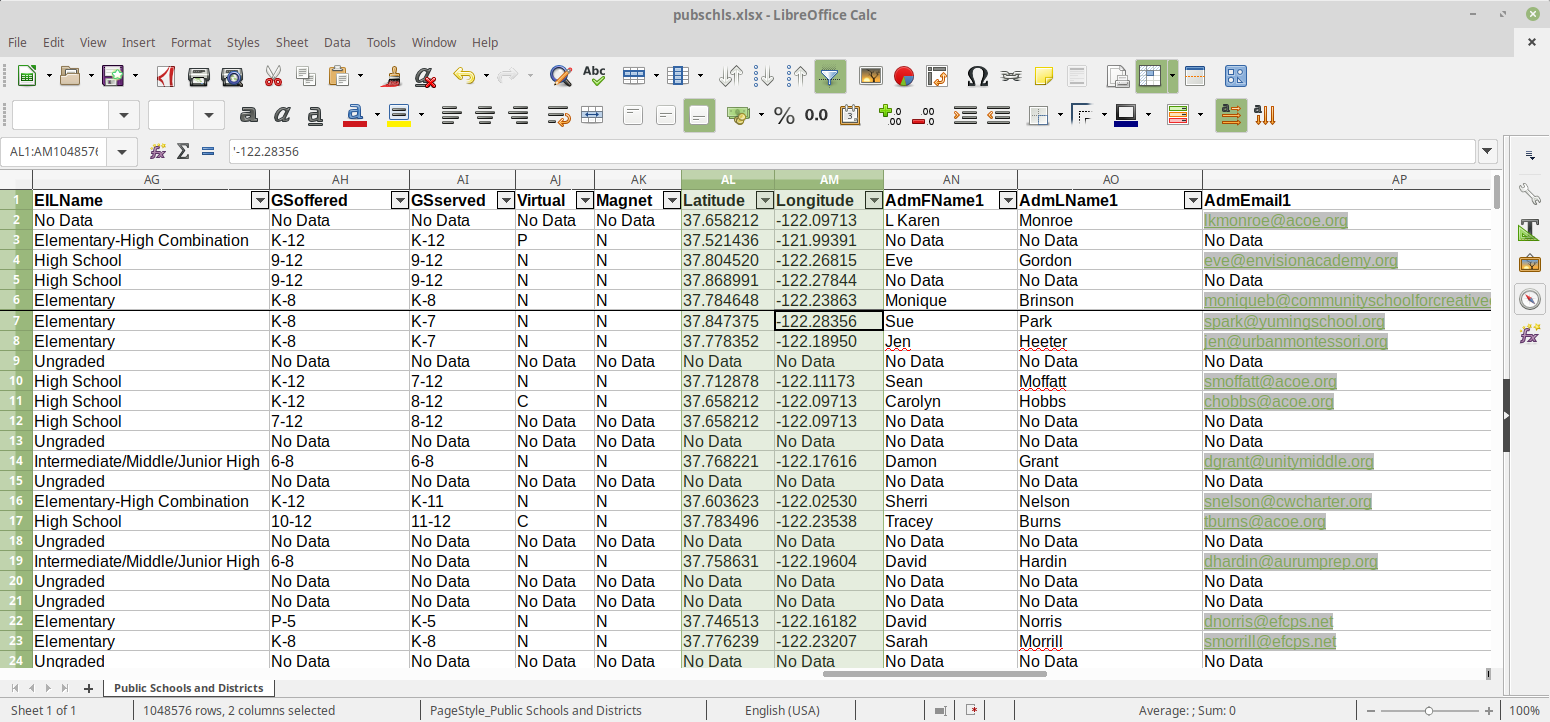The image size is (1550, 722).
Task: Expand the formula bar arrow
Action: [1488, 152]
